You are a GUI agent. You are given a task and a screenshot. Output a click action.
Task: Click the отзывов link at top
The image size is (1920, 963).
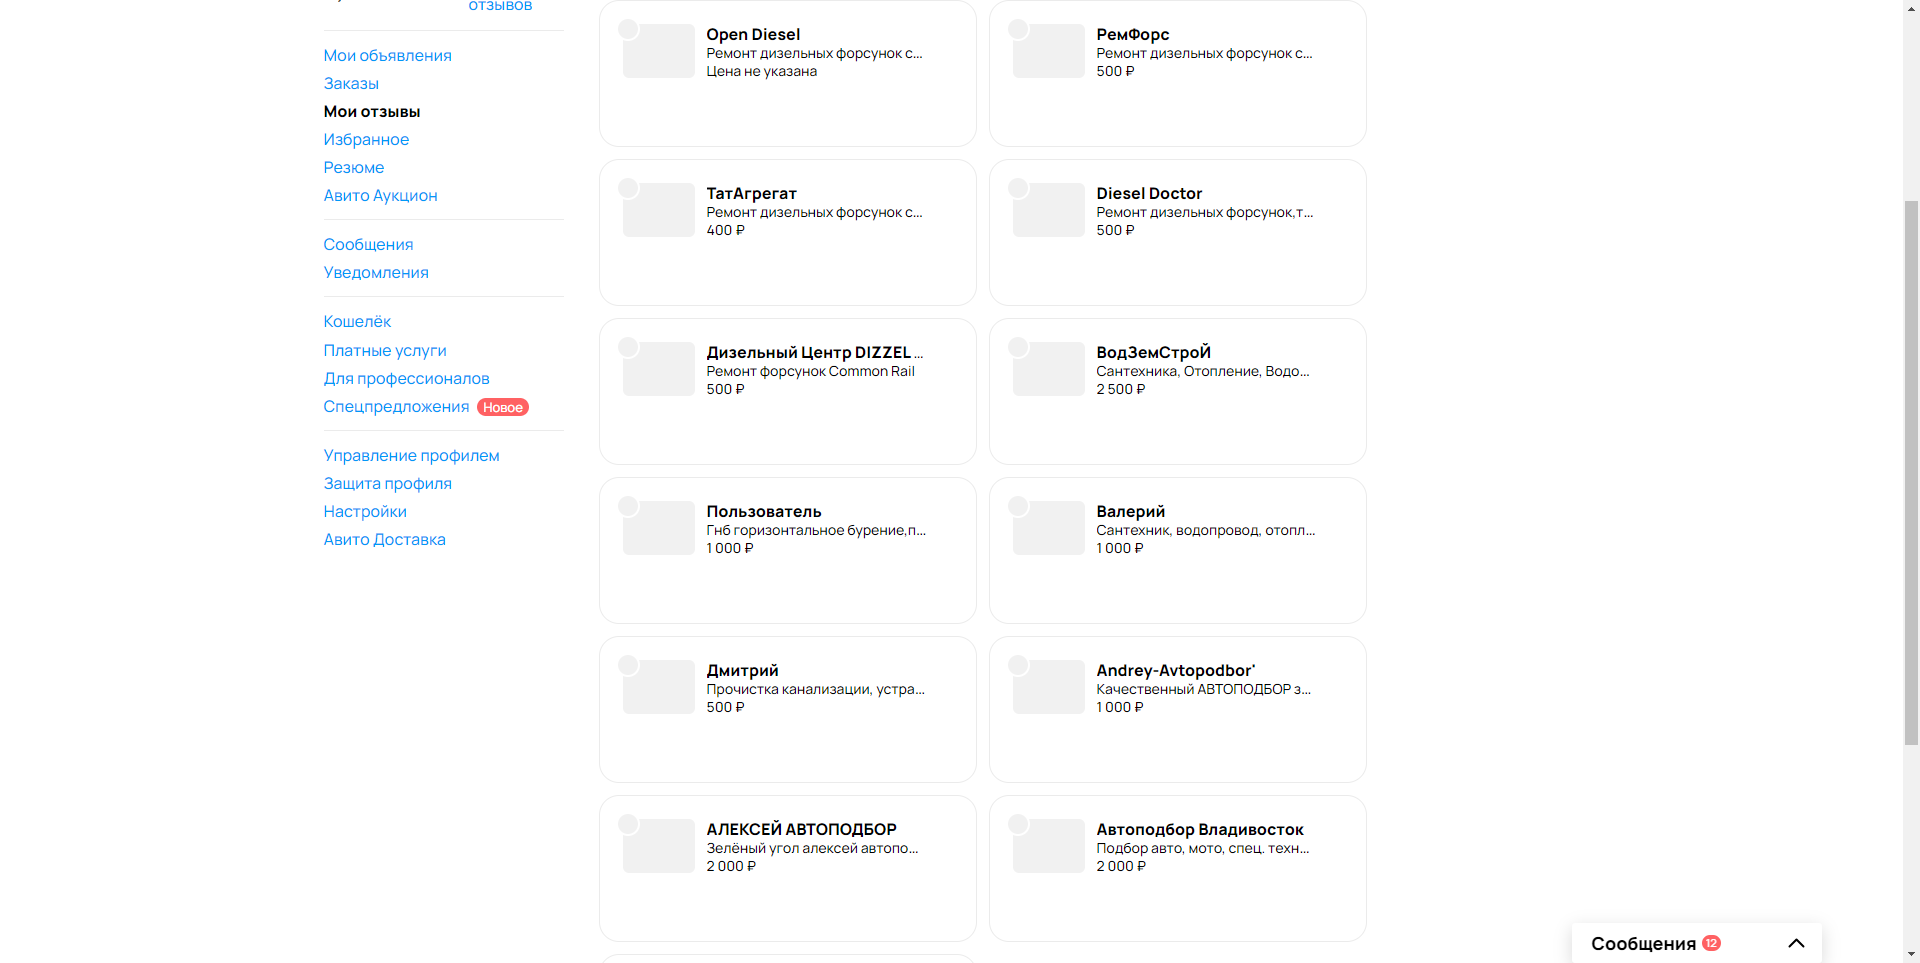500,6
